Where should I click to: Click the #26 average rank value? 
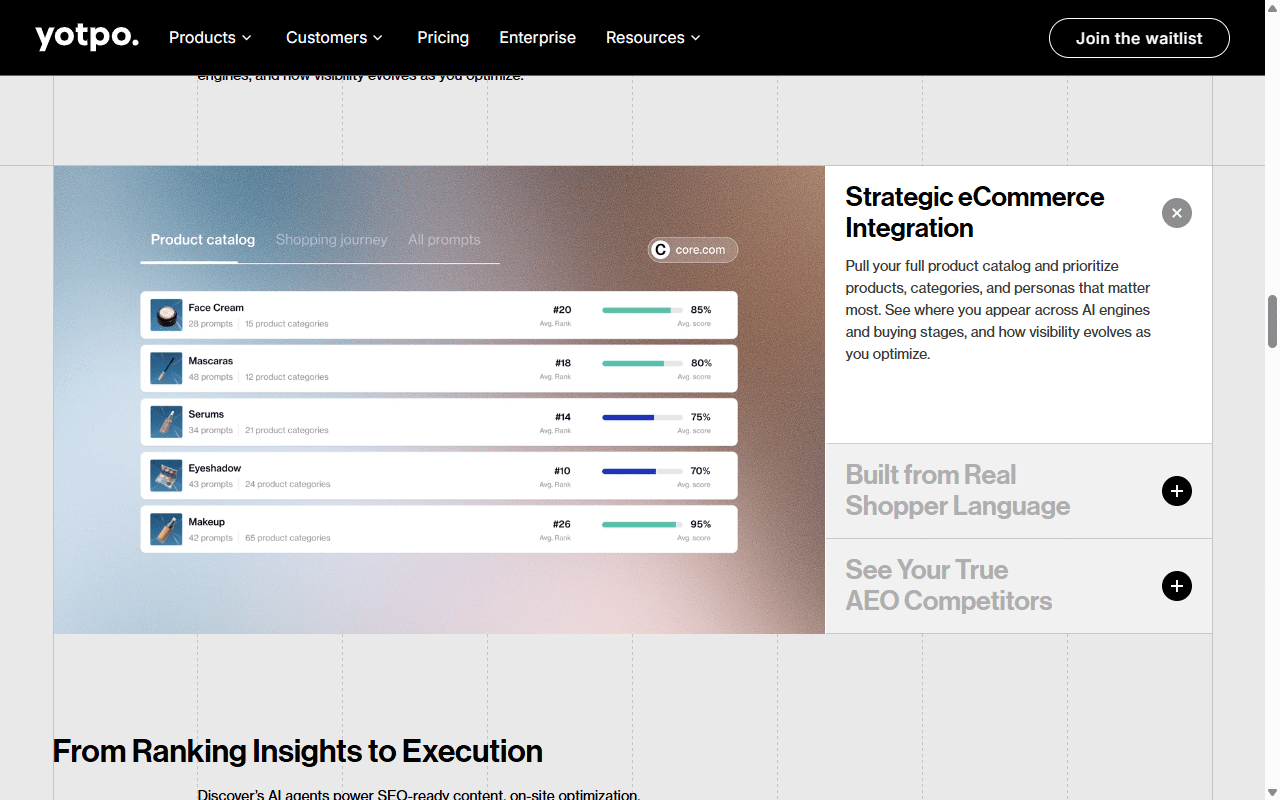click(562, 524)
